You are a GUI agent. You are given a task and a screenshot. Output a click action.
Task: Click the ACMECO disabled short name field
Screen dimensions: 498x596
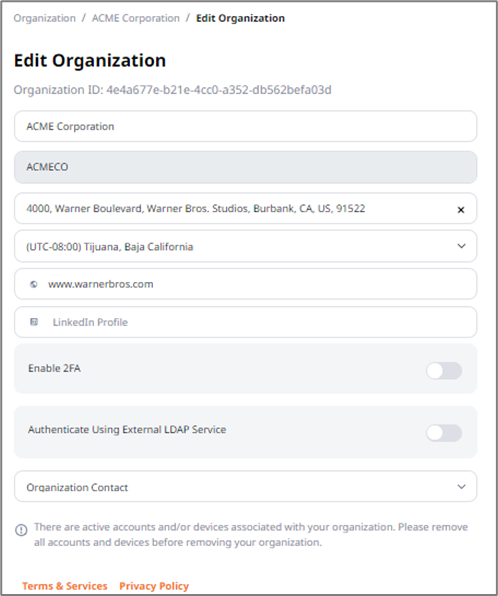[246, 167]
